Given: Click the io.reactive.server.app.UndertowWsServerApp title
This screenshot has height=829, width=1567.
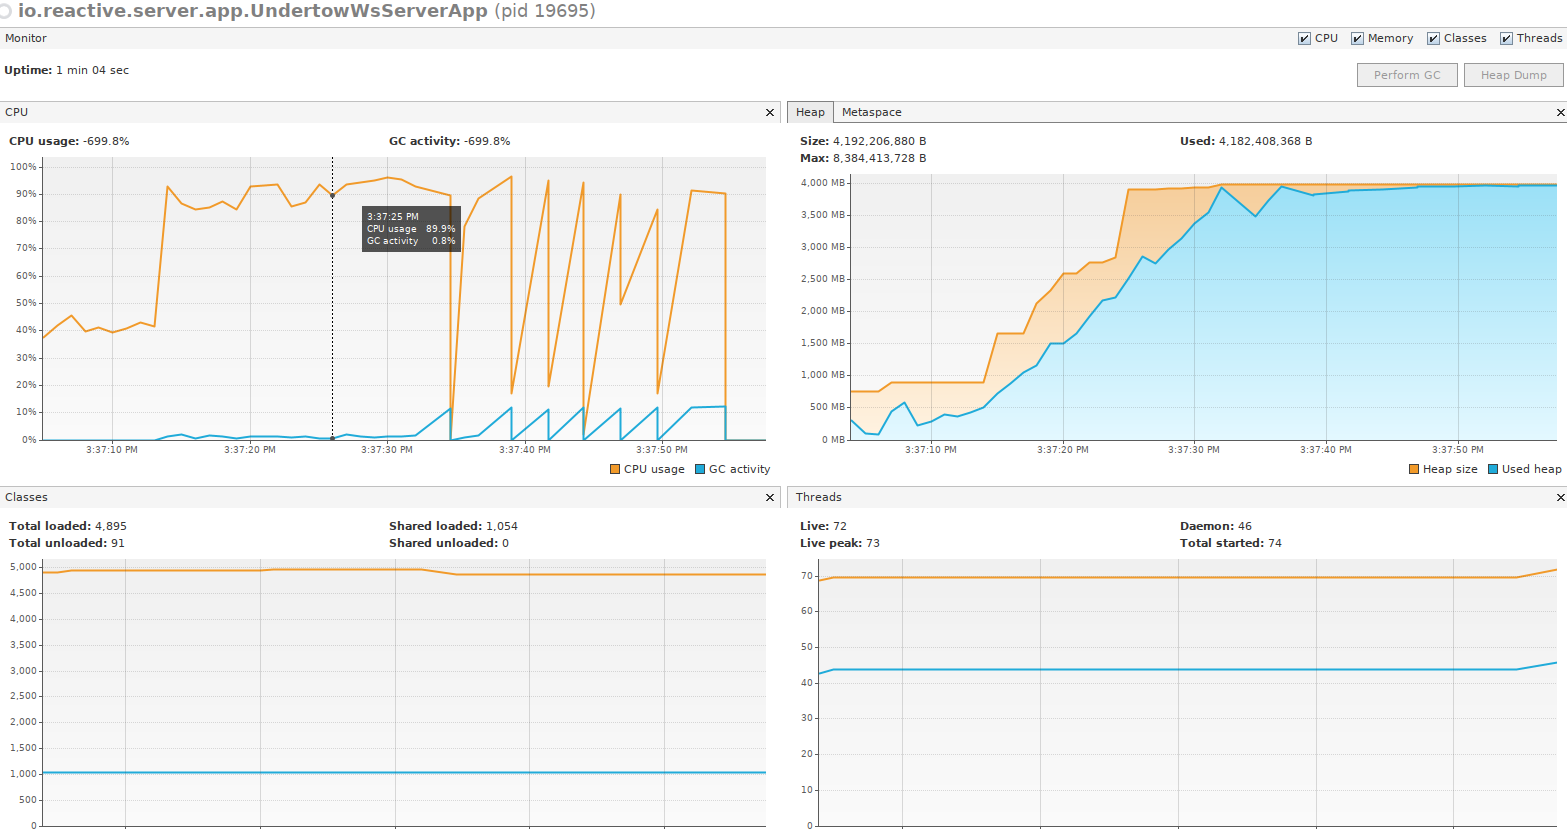Looking at the screenshot, I should point(253,11).
